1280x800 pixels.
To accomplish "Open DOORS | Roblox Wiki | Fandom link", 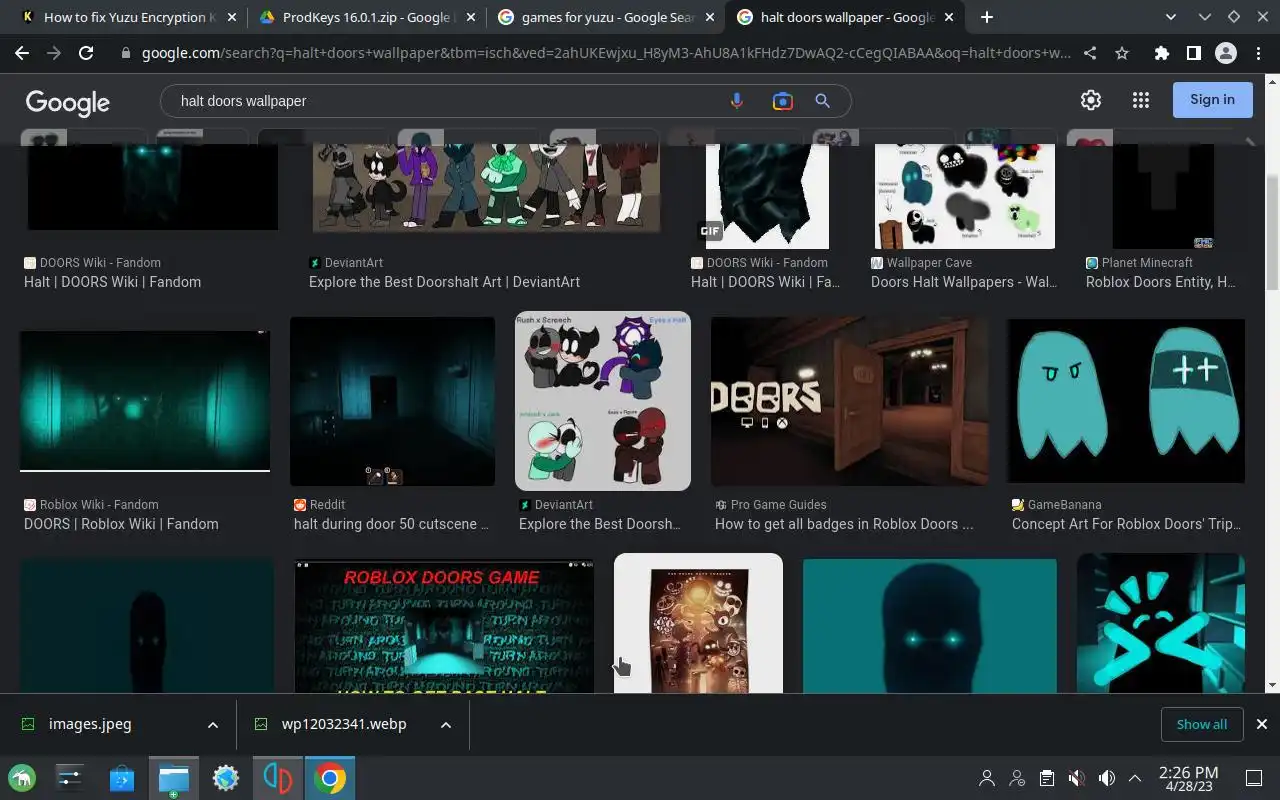I will 121,524.
